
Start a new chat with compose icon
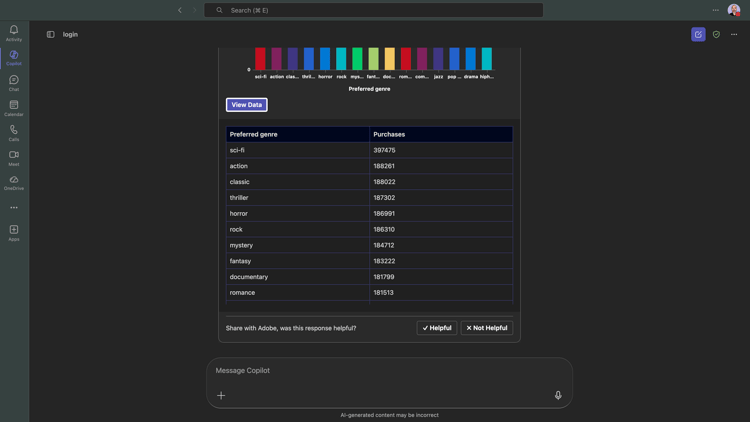point(698,34)
